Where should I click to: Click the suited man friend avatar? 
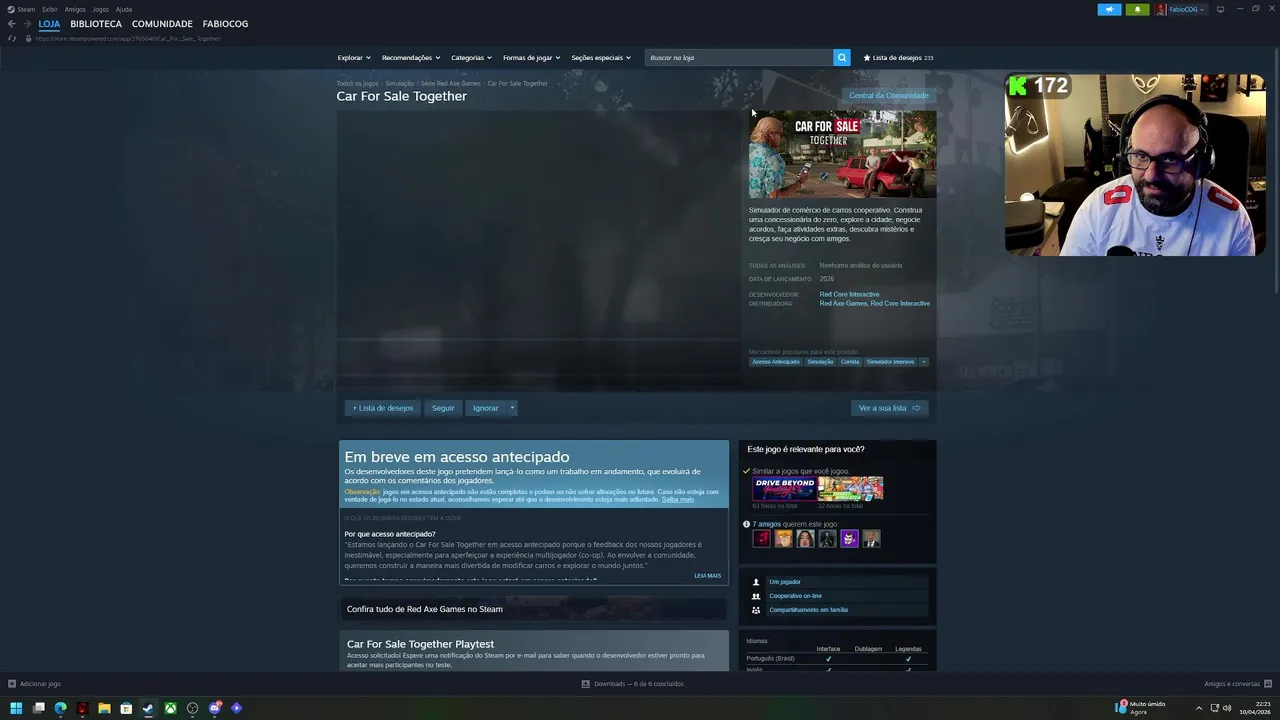pyautogui.click(x=871, y=539)
